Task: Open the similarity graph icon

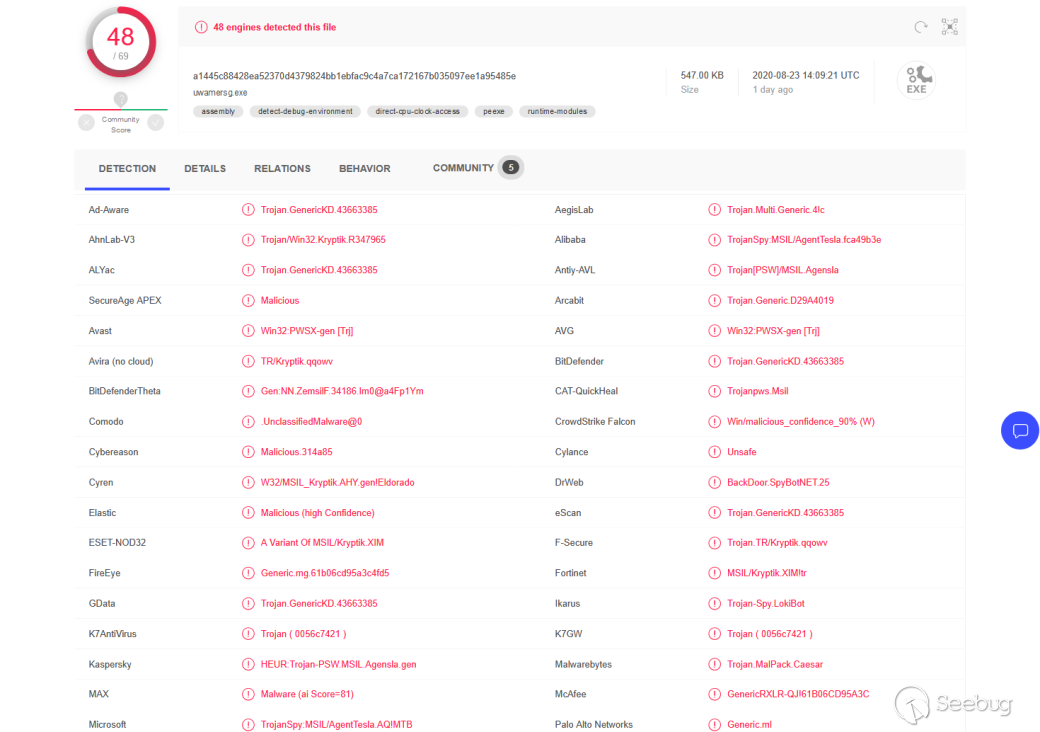Action: (x=950, y=27)
